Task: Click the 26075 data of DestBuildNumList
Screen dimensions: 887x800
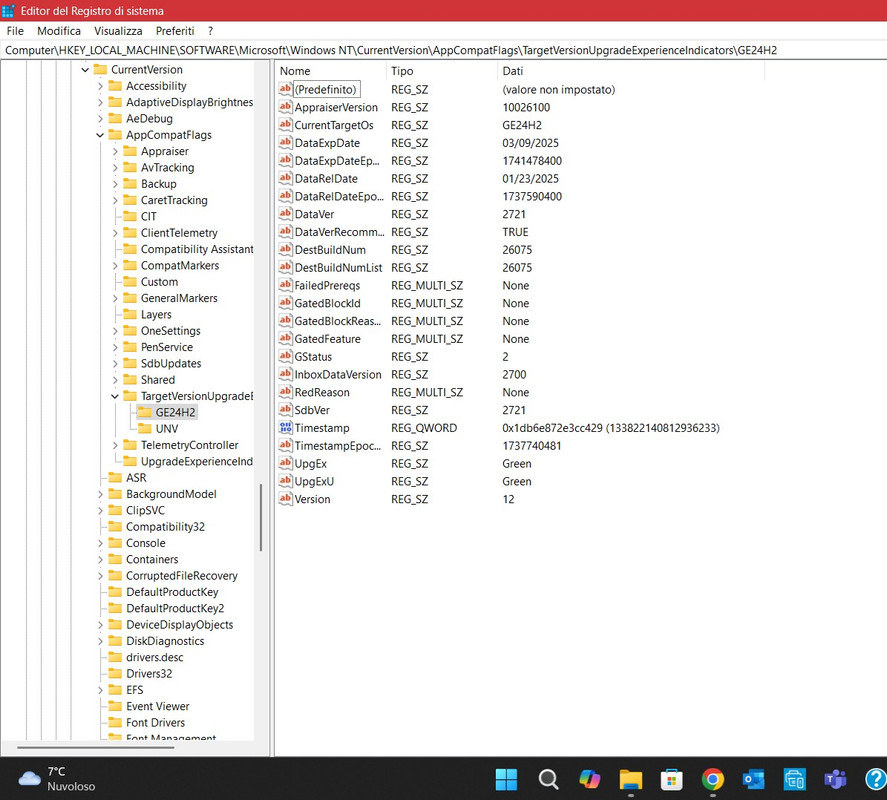Action: point(517,268)
